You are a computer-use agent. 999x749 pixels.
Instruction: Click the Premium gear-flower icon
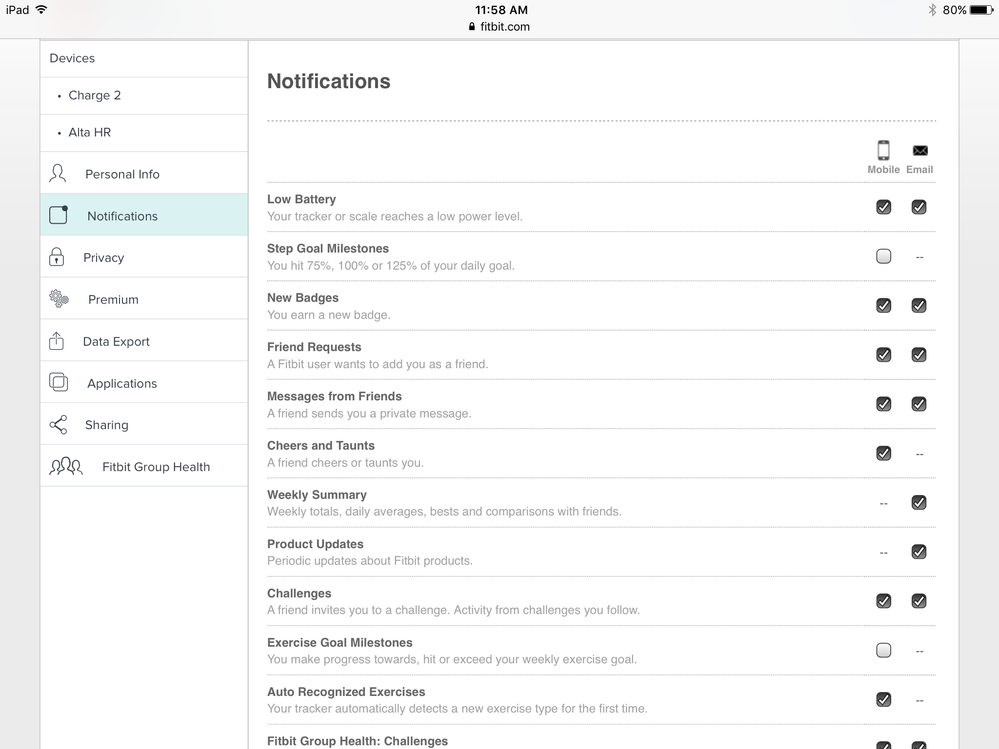[x=59, y=298]
